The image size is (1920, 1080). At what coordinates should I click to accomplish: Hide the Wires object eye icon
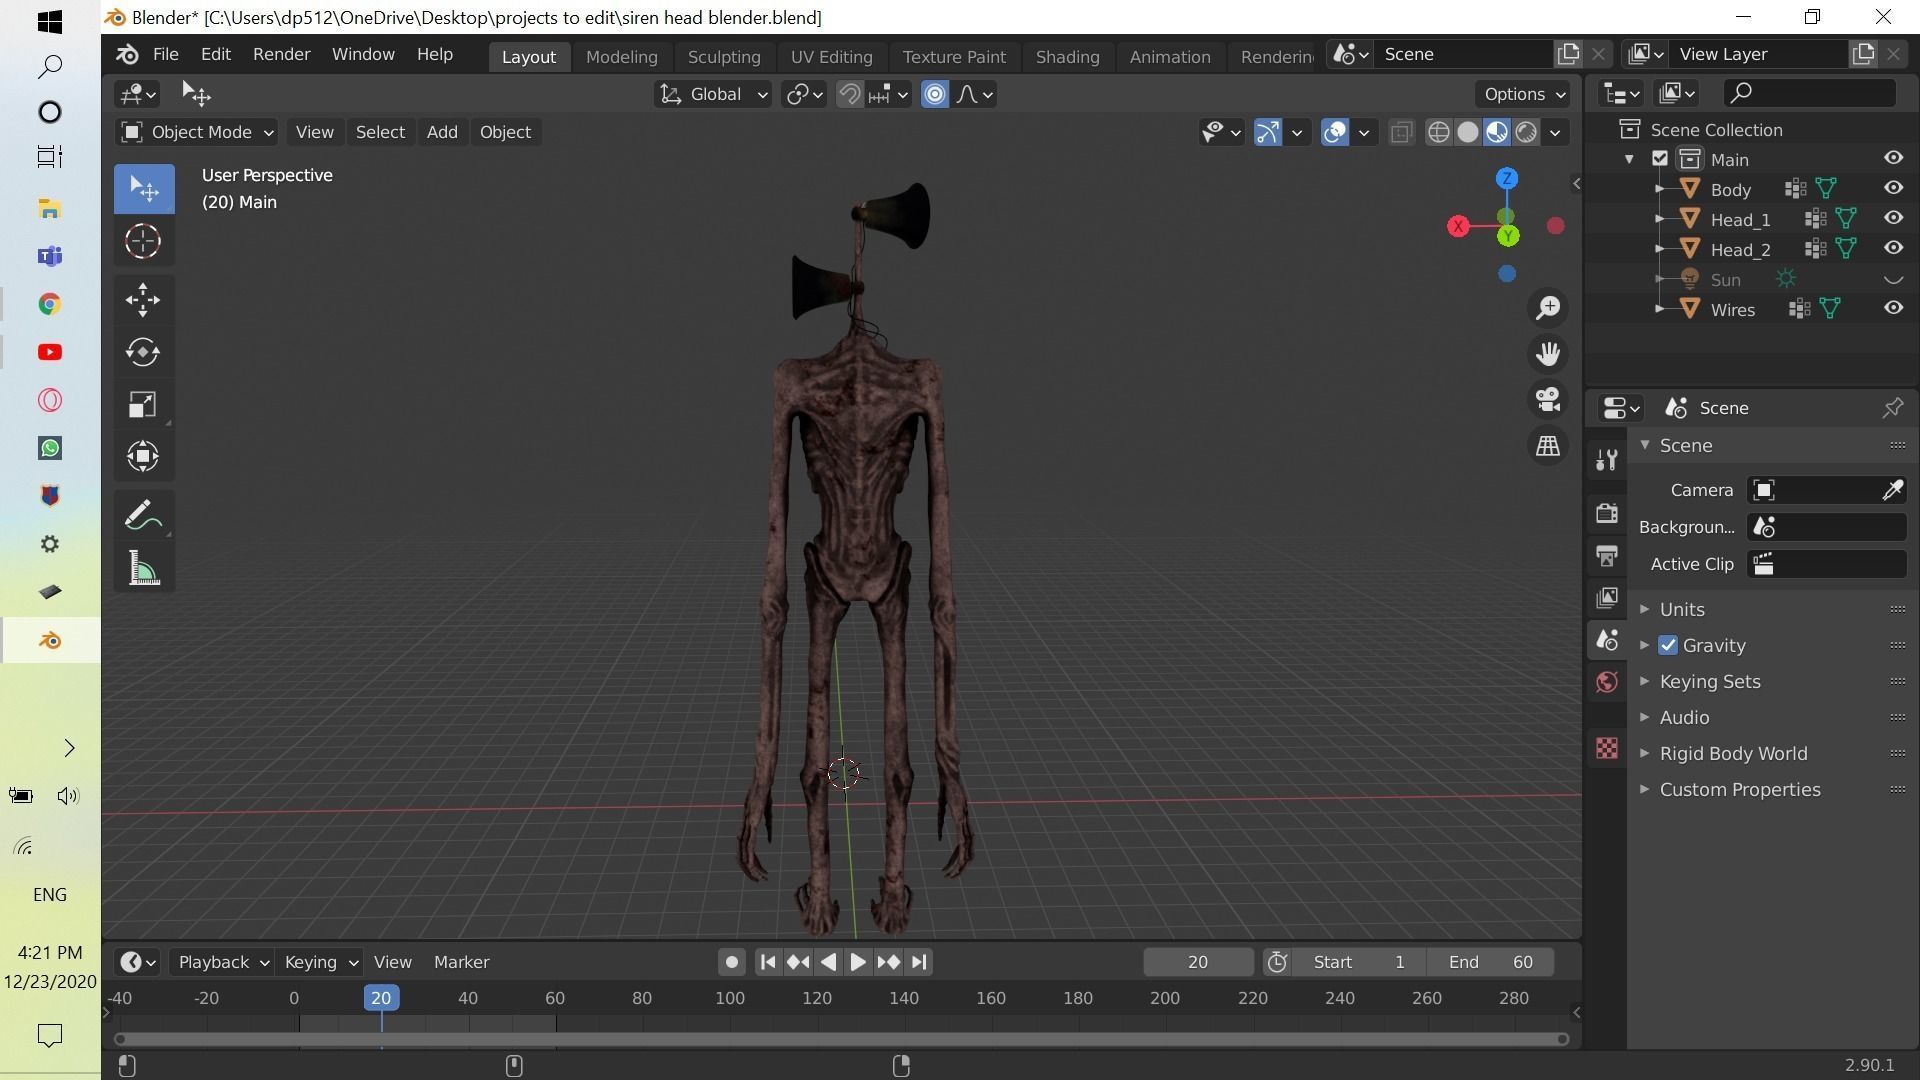1893,308
